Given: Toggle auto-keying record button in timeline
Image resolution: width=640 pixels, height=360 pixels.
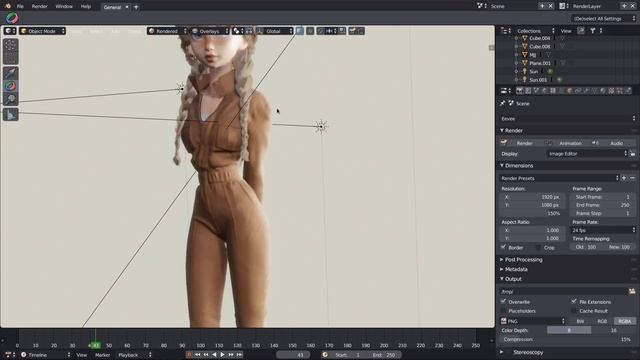Looking at the screenshot, I should coord(189,355).
